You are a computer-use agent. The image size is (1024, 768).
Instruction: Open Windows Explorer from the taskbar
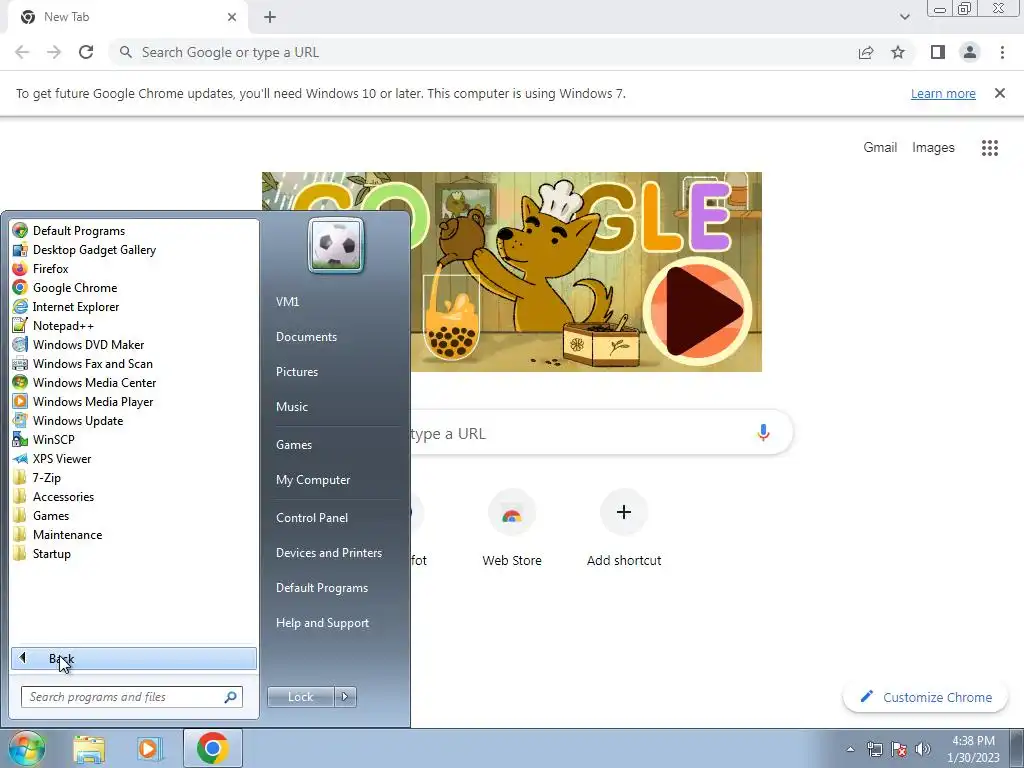89,749
